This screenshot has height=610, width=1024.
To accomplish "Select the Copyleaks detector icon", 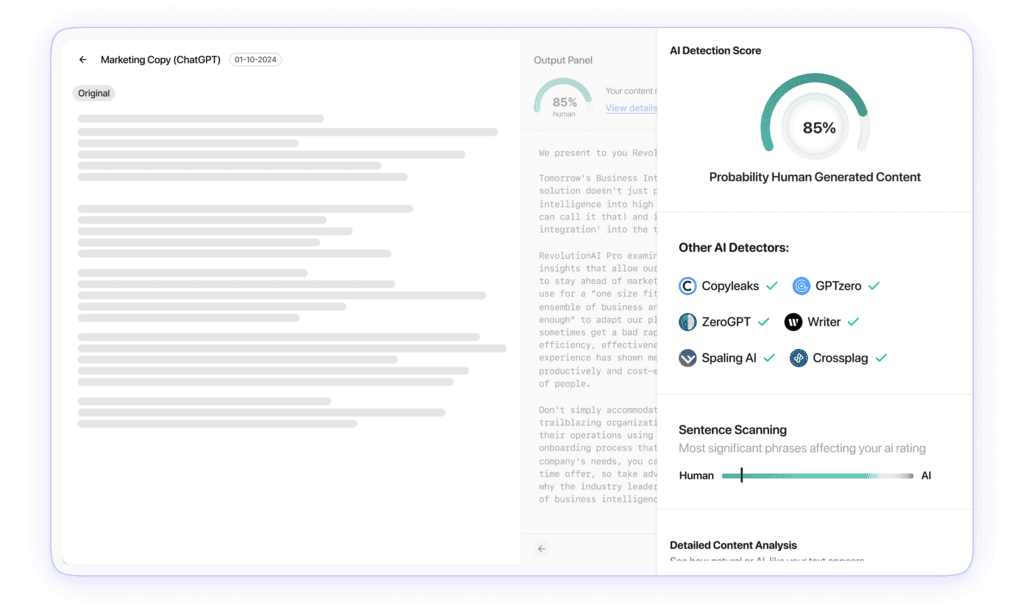I will point(687,286).
